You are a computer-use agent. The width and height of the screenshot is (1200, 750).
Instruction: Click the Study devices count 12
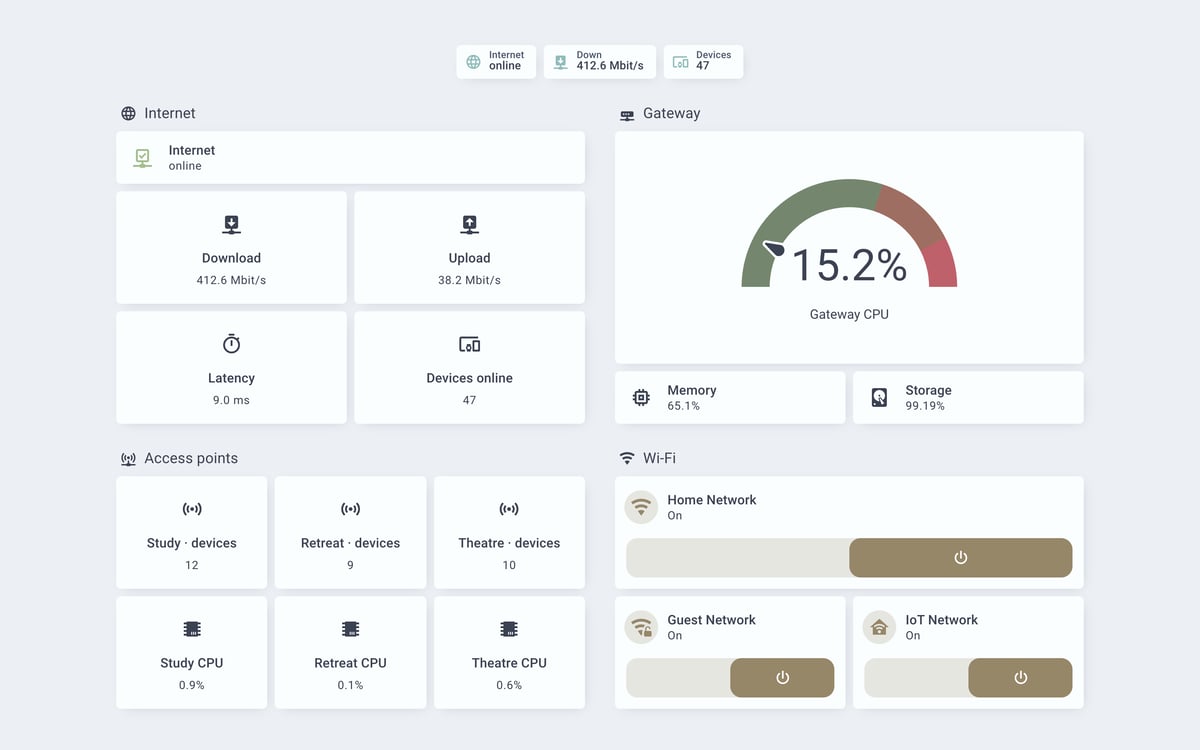point(192,566)
